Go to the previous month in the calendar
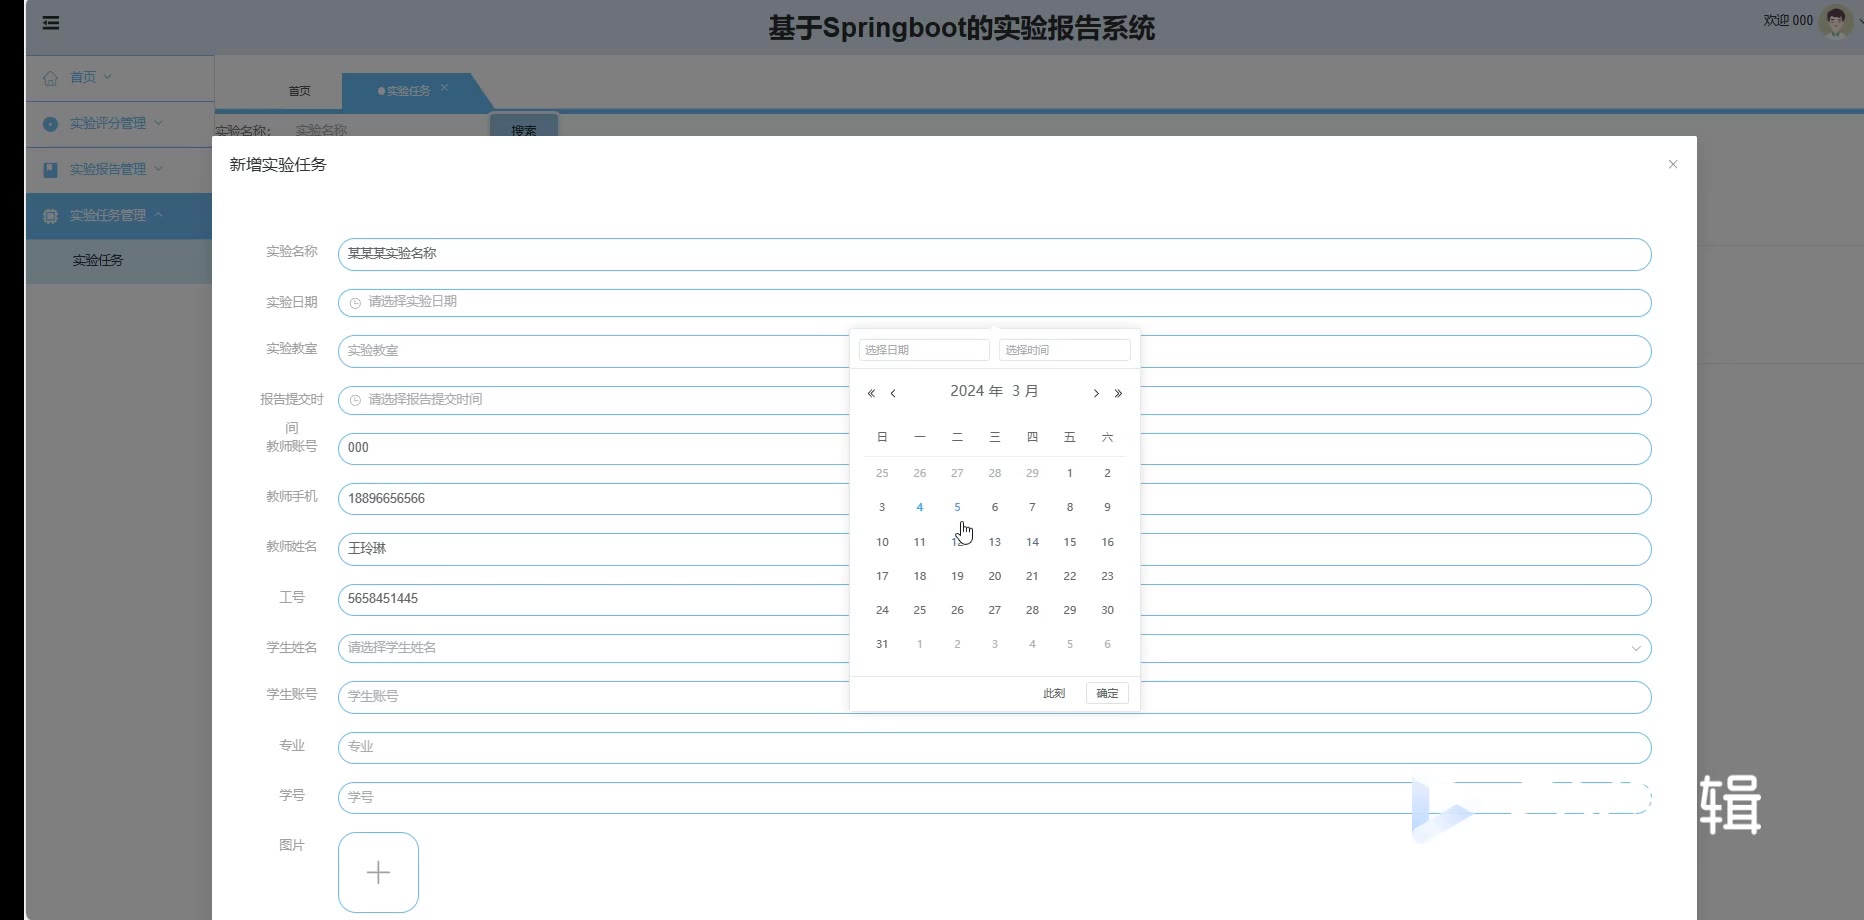This screenshot has width=1864, height=920. tap(893, 393)
